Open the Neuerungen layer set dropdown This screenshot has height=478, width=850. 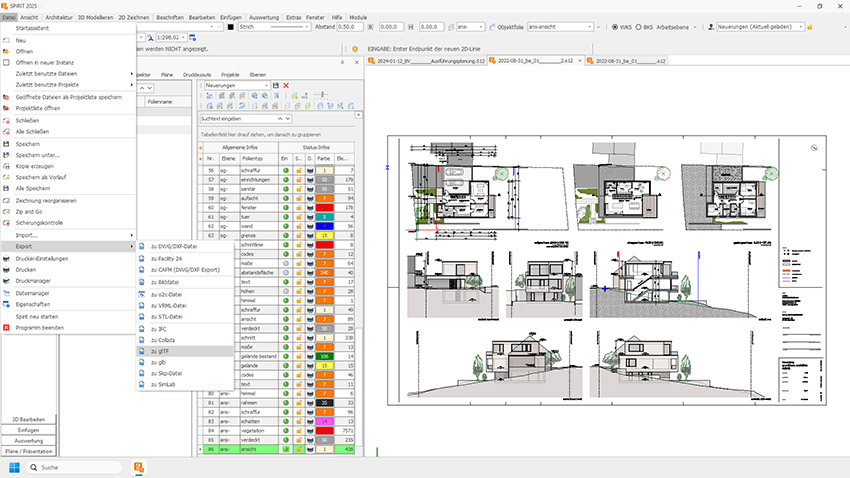pos(264,86)
